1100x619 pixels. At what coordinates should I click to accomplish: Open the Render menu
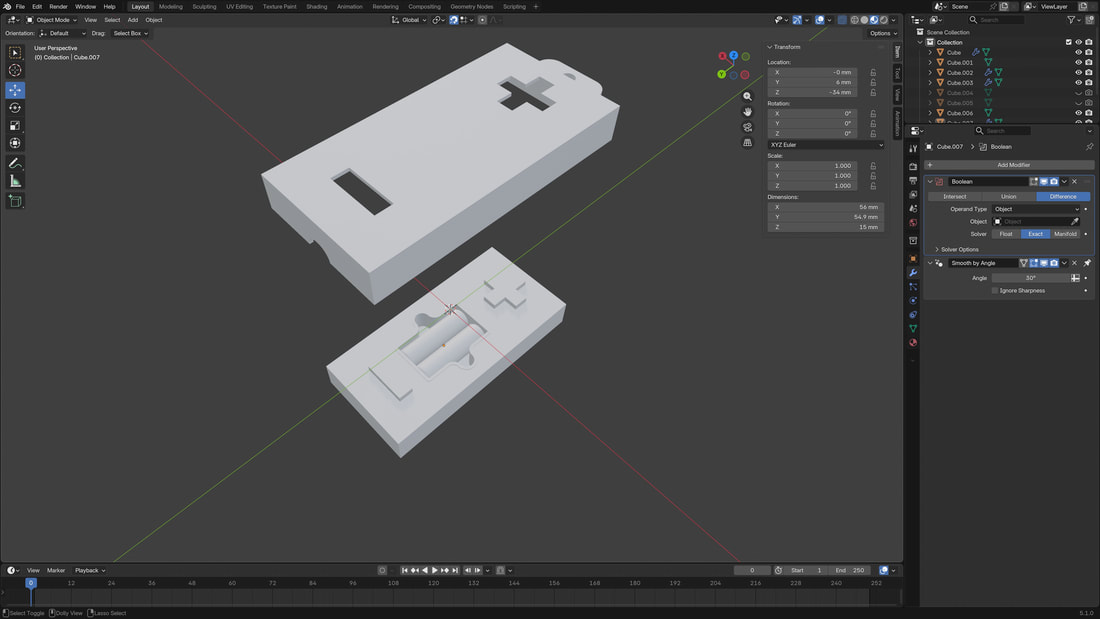[x=59, y=6]
